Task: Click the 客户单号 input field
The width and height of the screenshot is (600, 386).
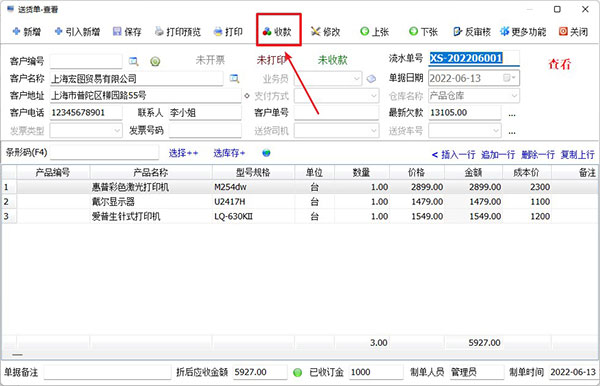Action: pos(336,113)
